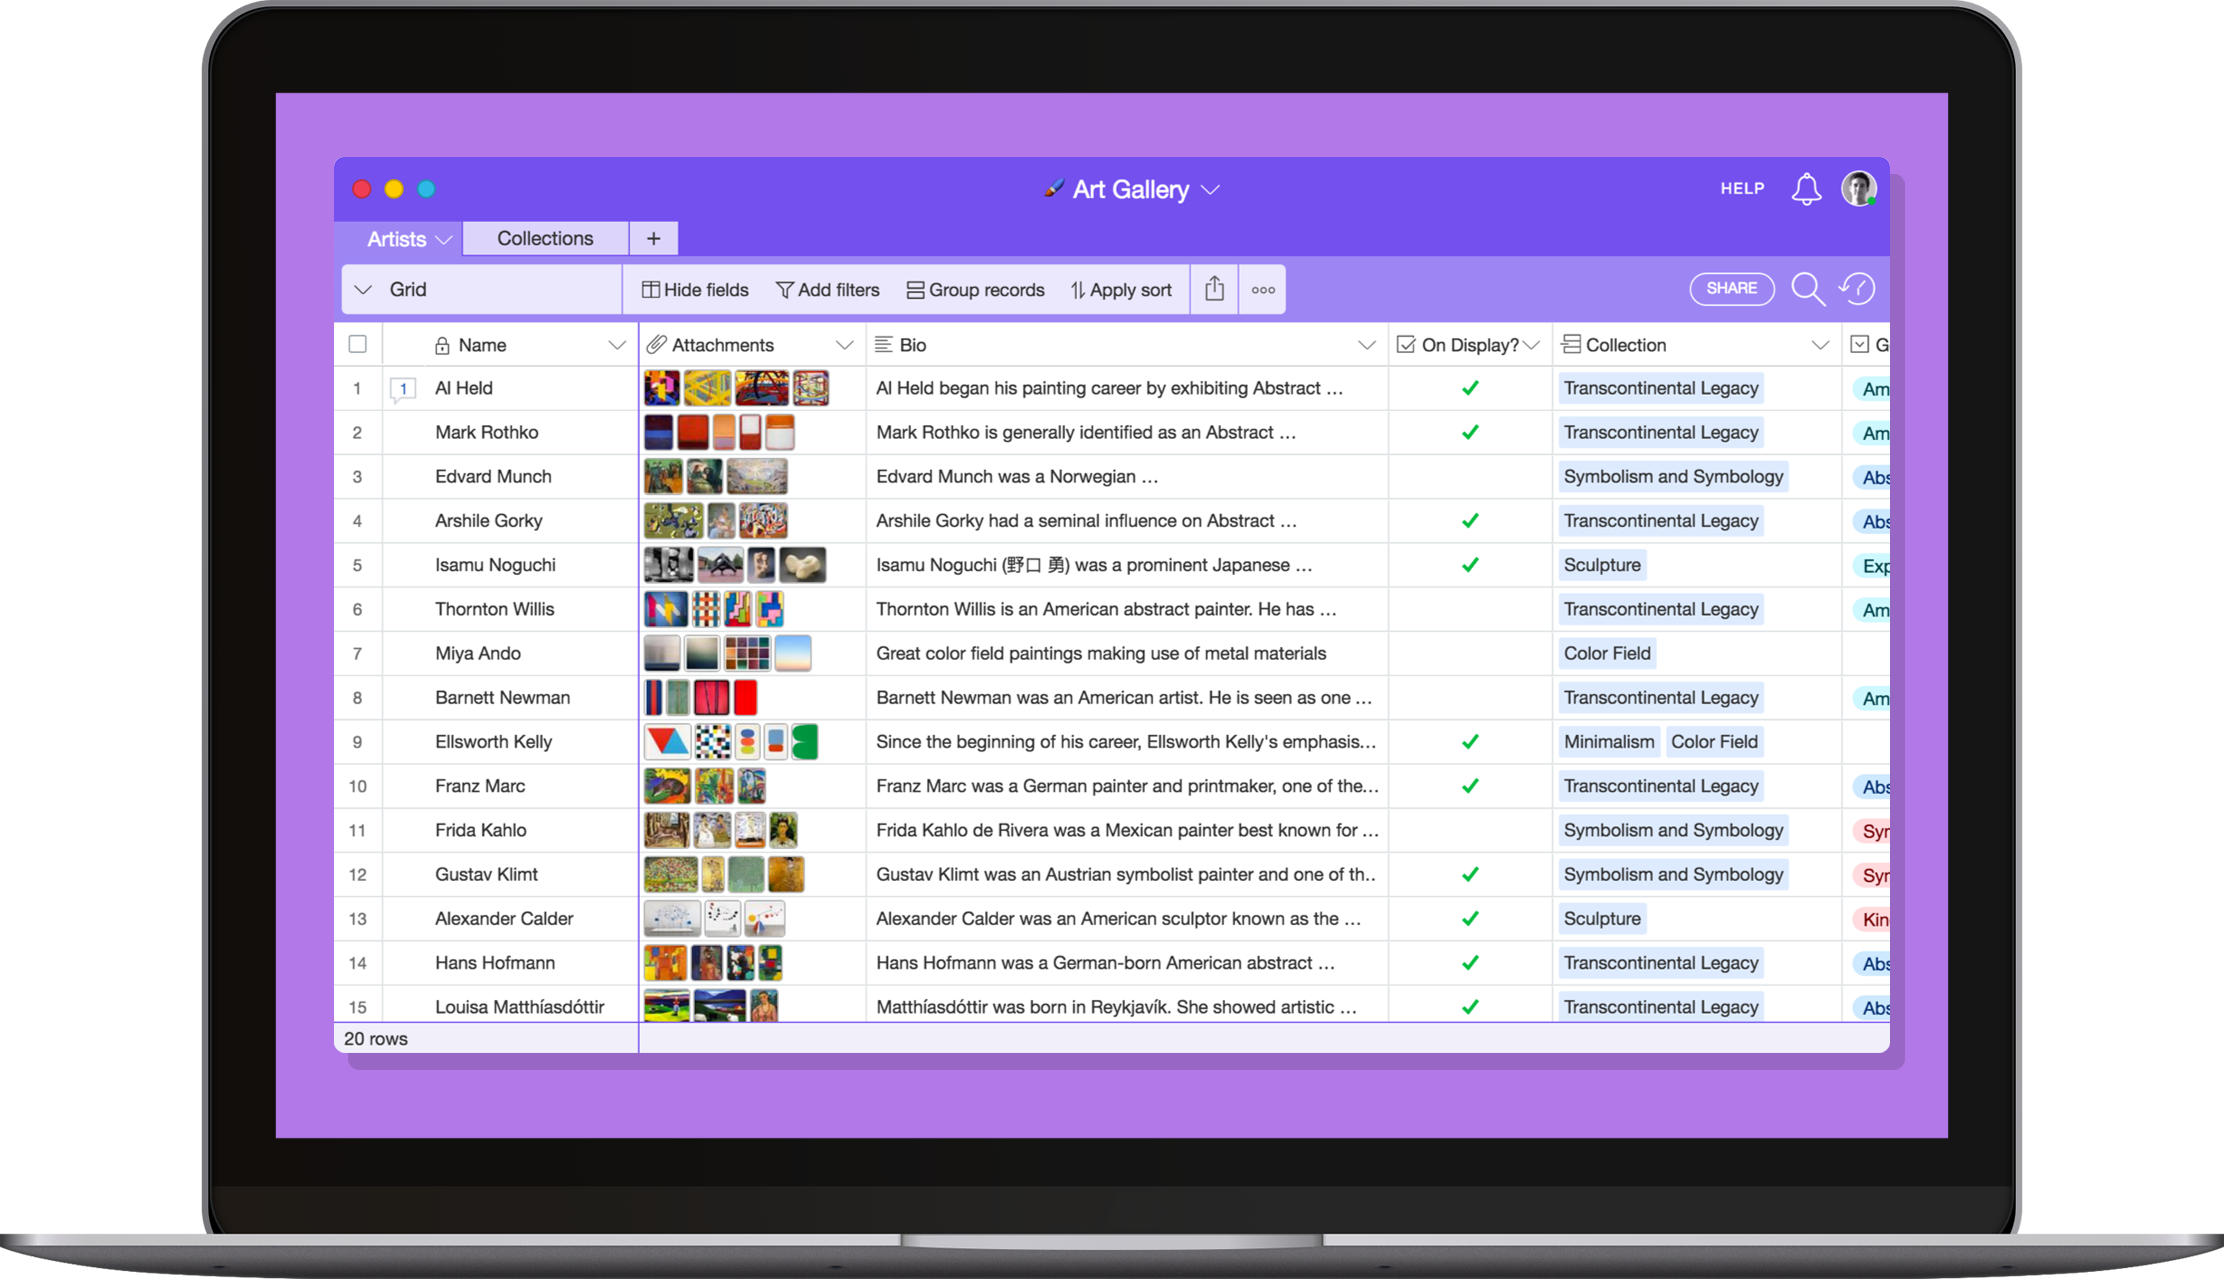Screen dimensions: 2224x1279
Task: Click the plus icon to add table
Action: 653,238
